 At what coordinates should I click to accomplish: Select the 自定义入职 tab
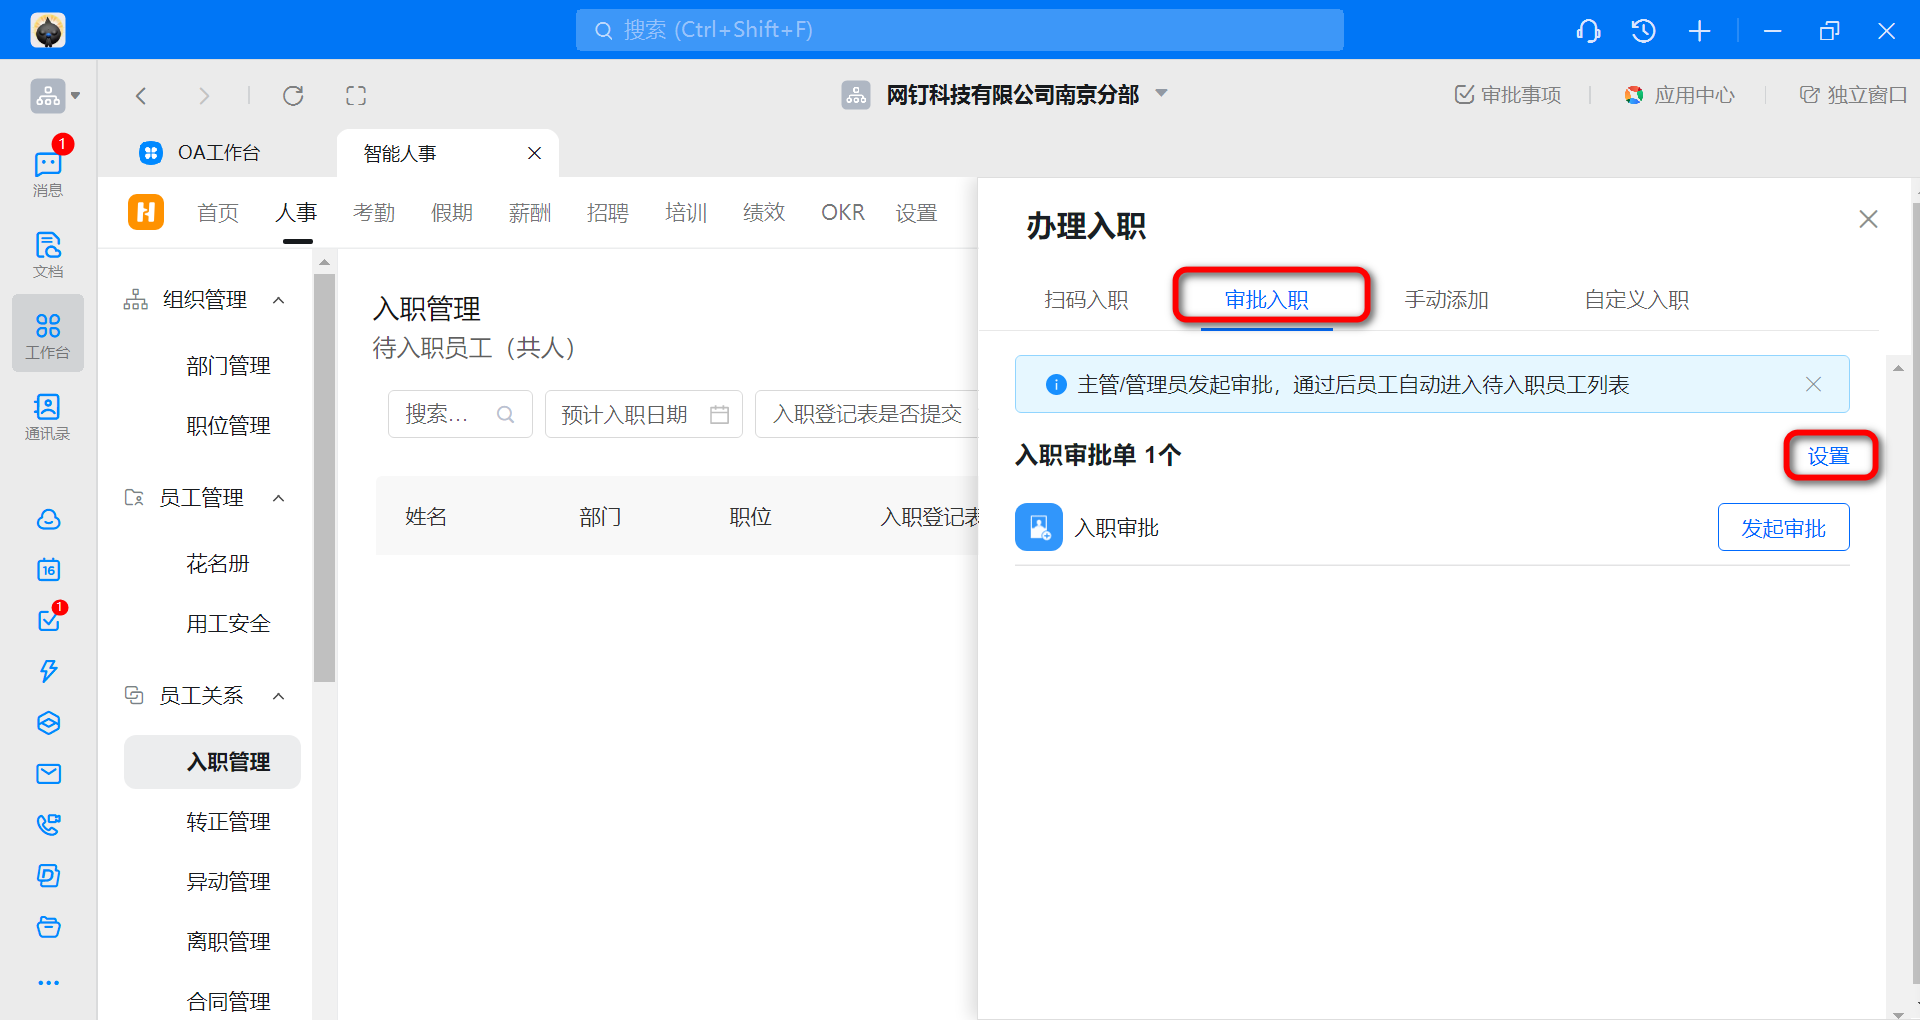1636,300
